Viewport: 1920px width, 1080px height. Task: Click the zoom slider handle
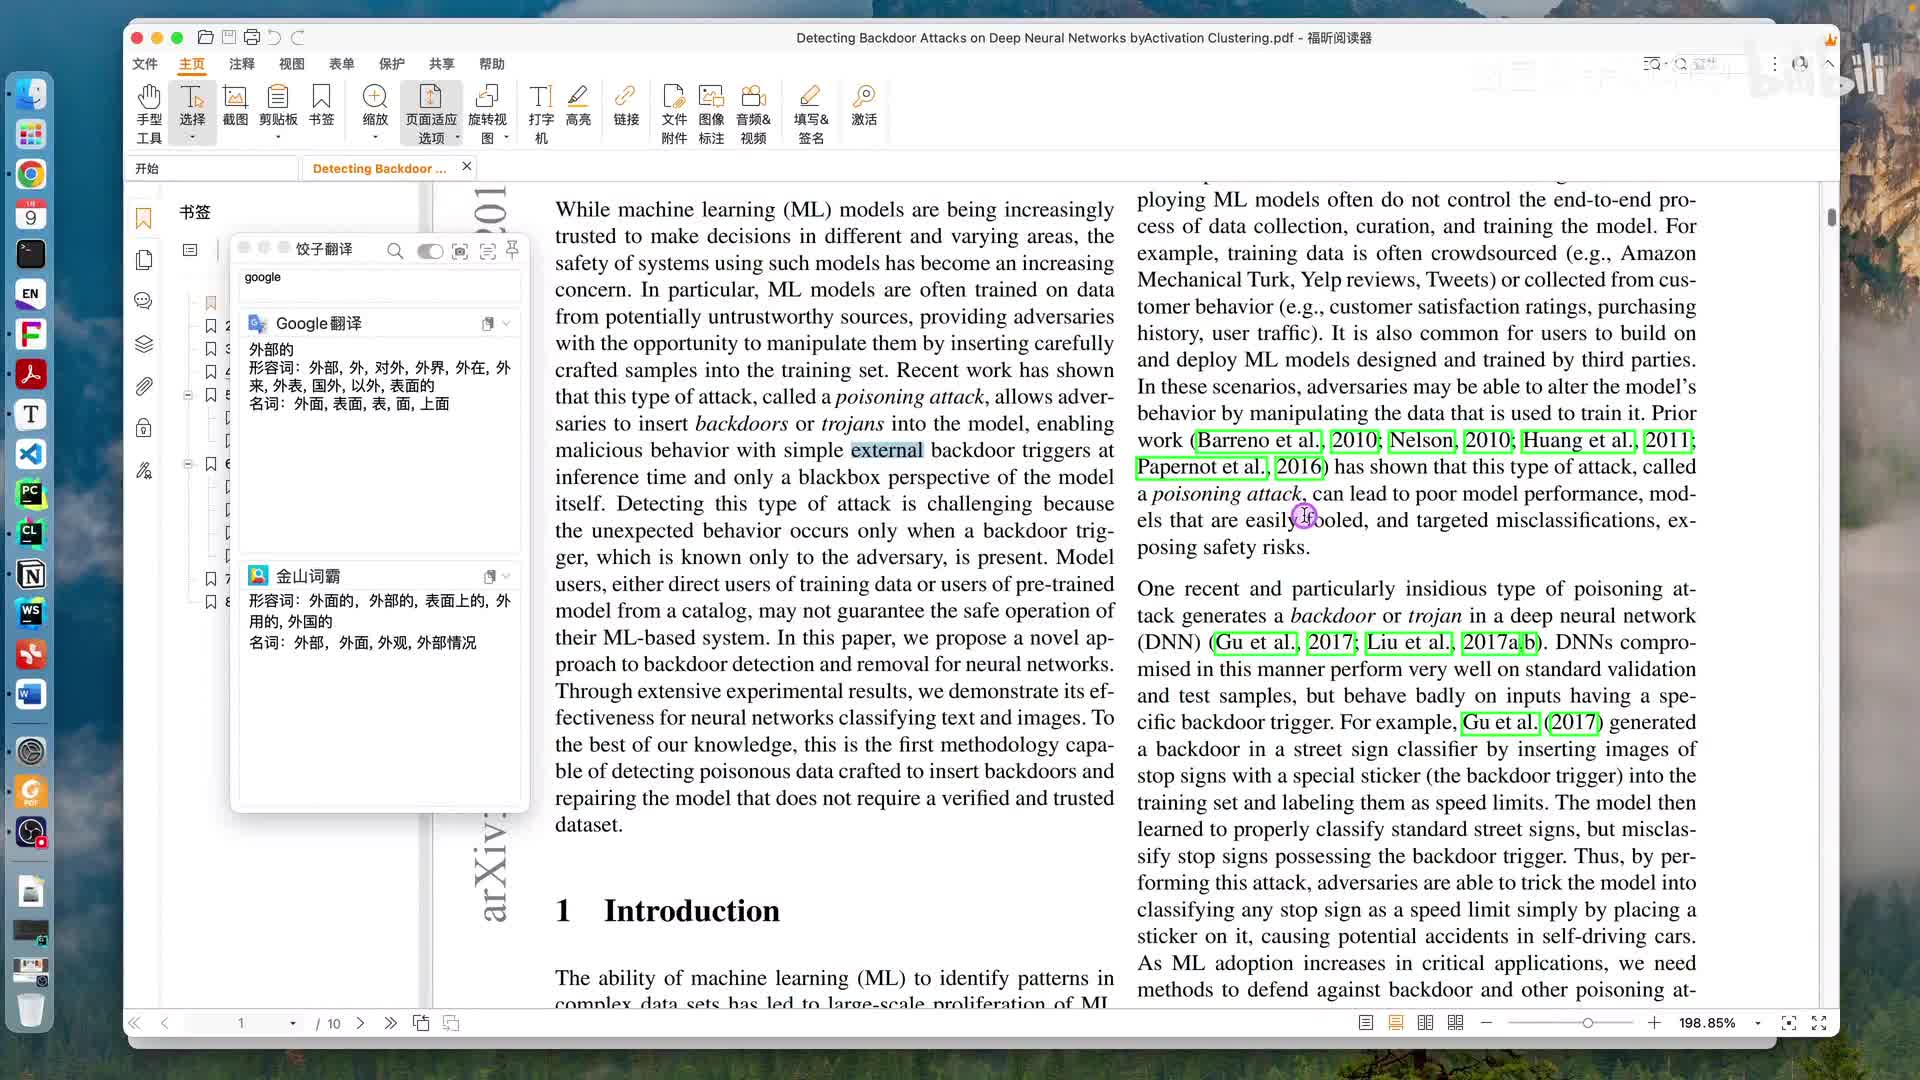(1587, 1023)
